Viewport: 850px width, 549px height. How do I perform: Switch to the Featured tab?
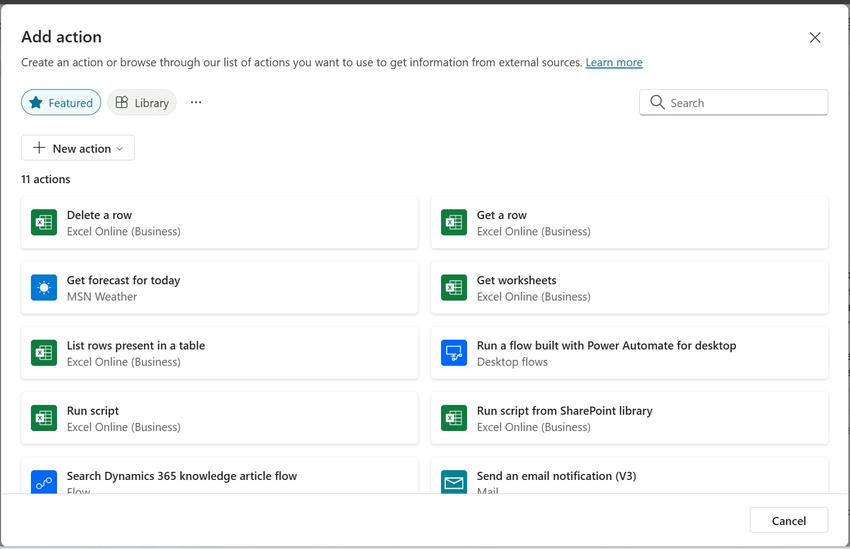point(61,102)
